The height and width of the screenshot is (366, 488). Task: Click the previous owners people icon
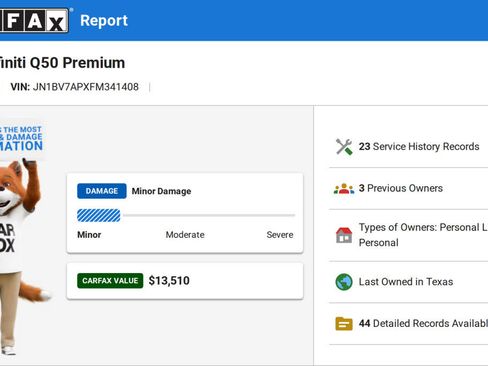click(x=344, y=189)
